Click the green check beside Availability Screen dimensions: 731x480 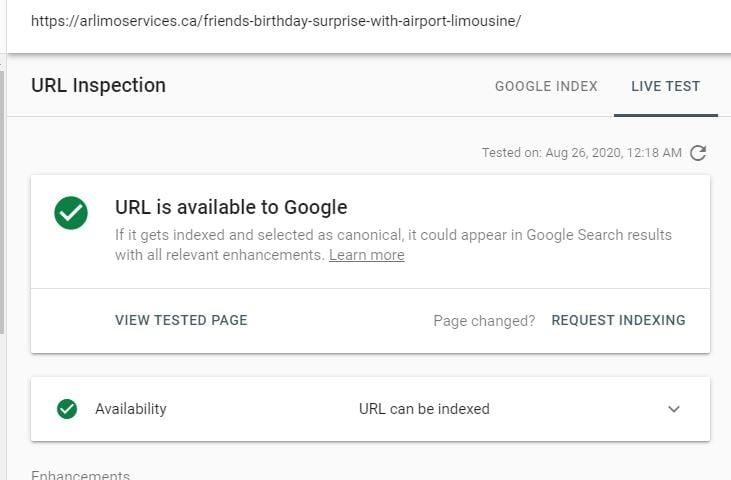[67, 409]
